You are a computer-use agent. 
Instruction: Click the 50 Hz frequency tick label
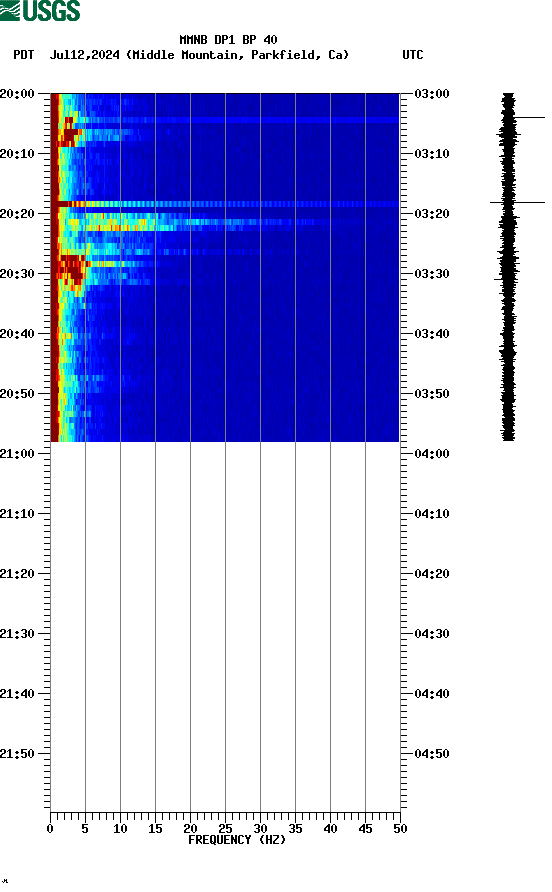pyautogui.click(x=400, y=829)
